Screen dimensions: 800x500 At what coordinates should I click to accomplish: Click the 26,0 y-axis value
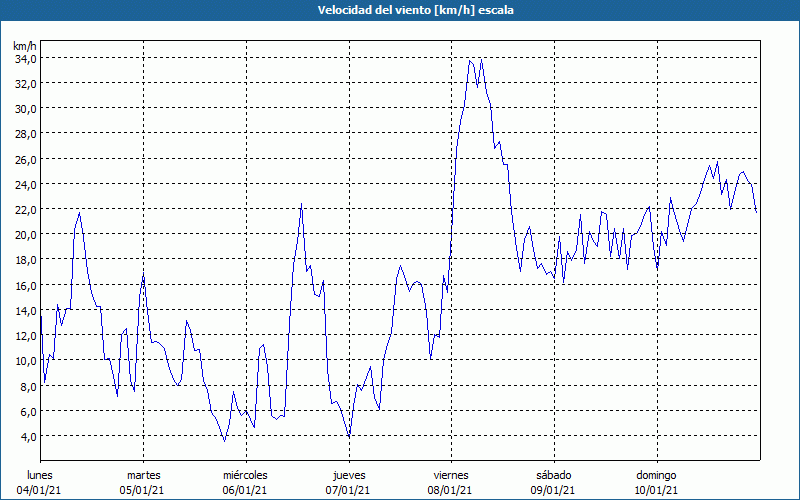[x=25, y=160]
